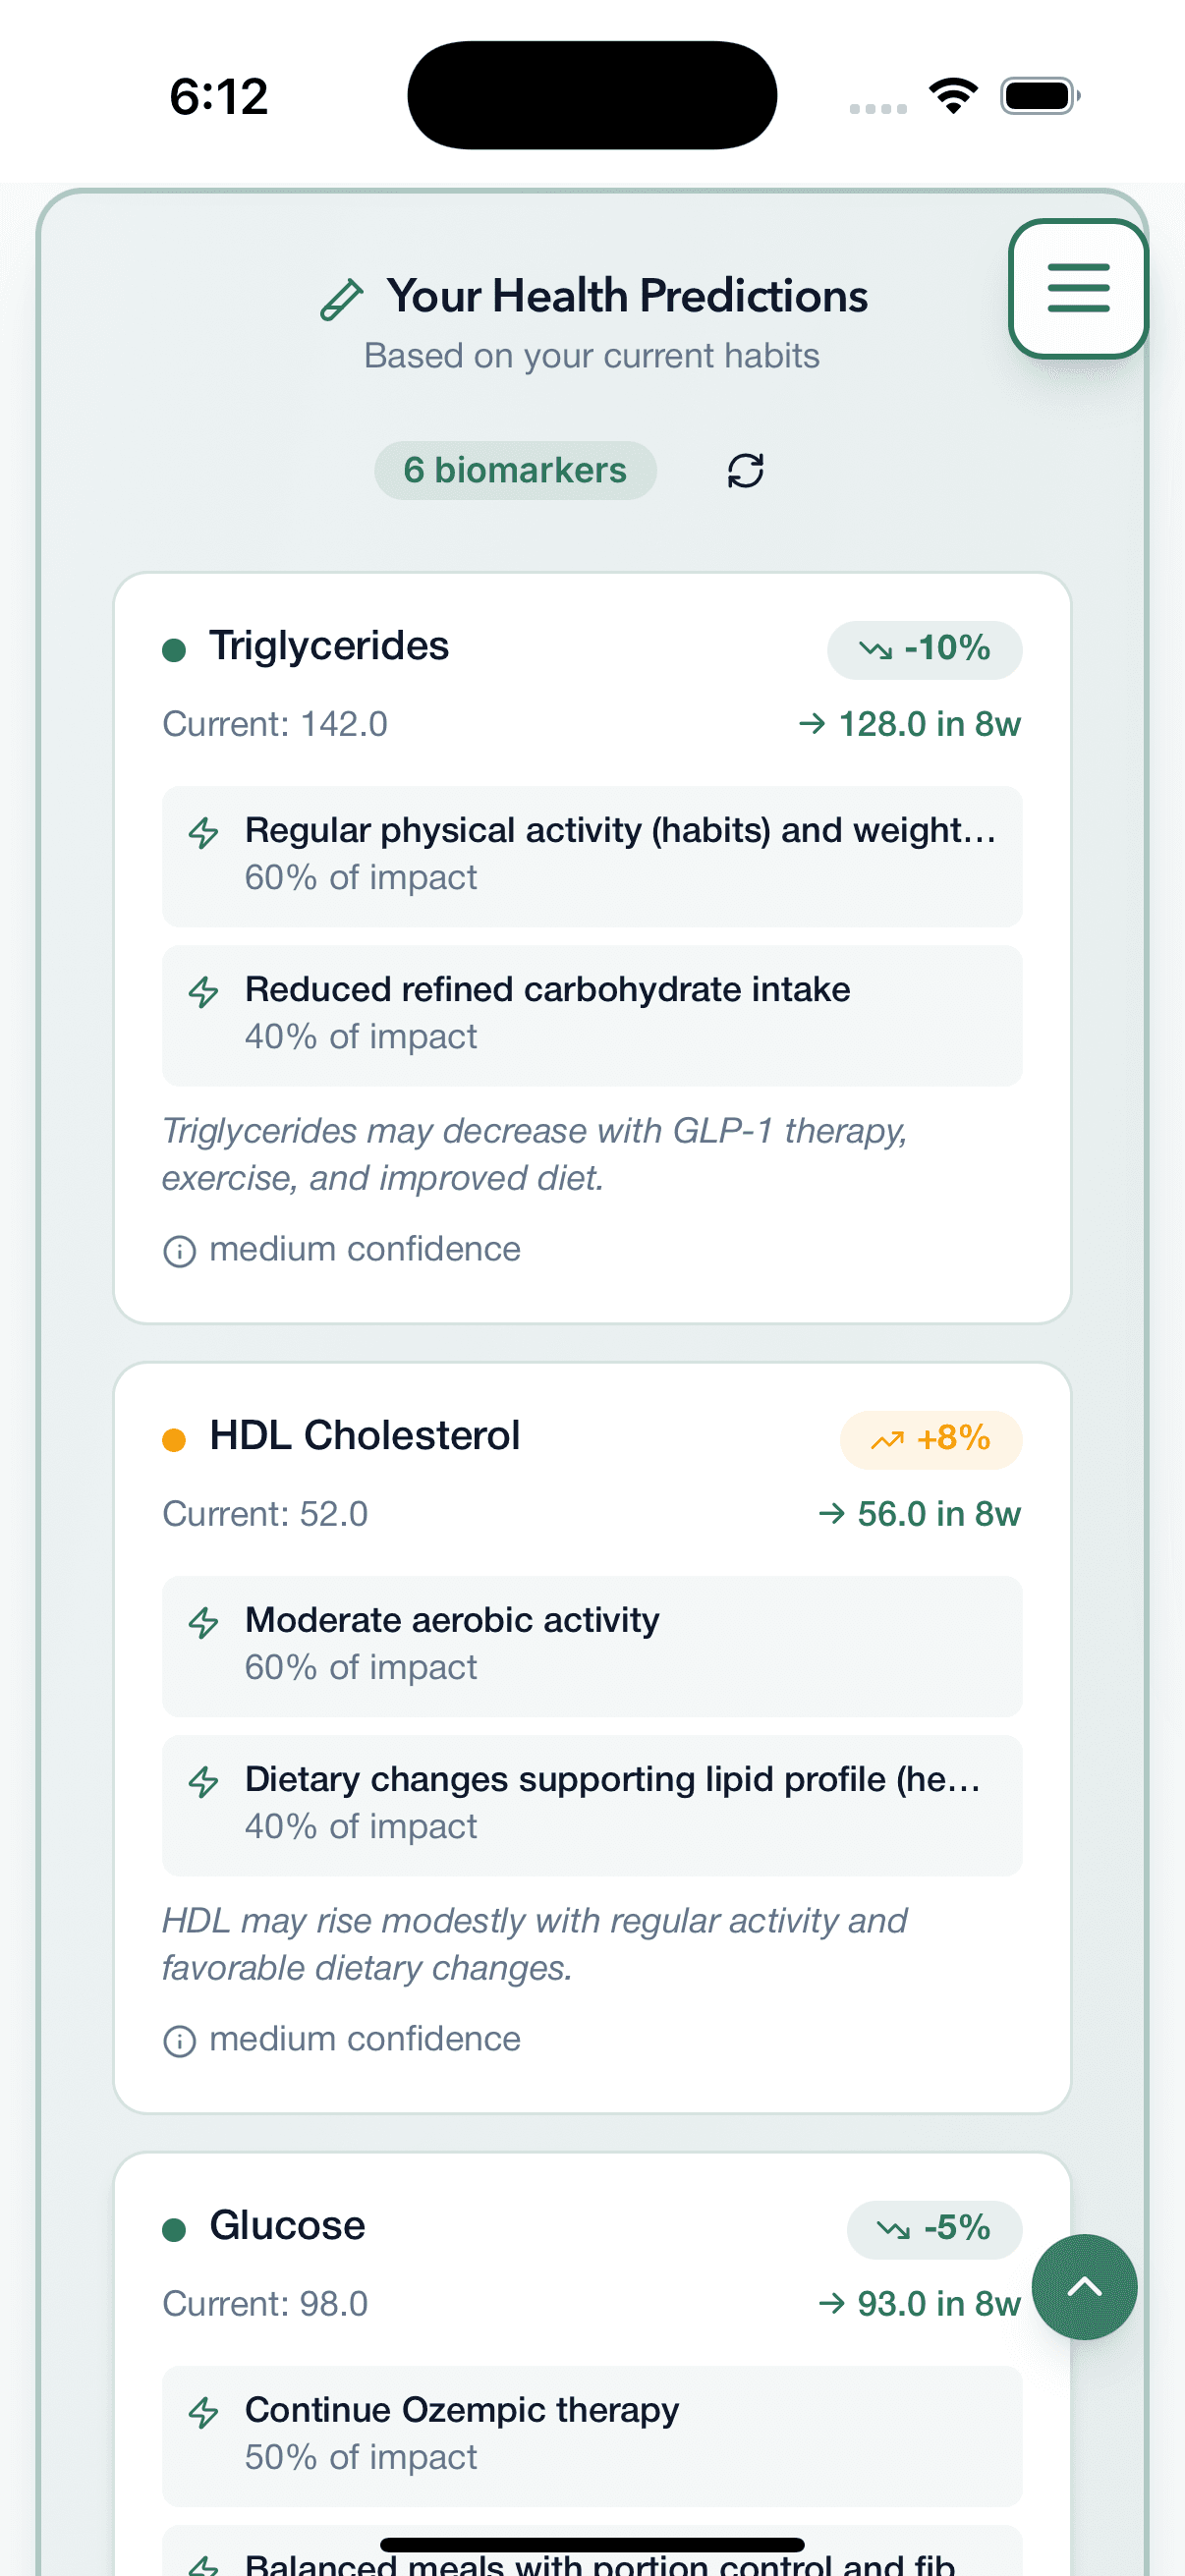The width and height of the screenshot is (1185, 2576).
Task: Expand the Regular physical activity driver
Action: coord(591,854)
